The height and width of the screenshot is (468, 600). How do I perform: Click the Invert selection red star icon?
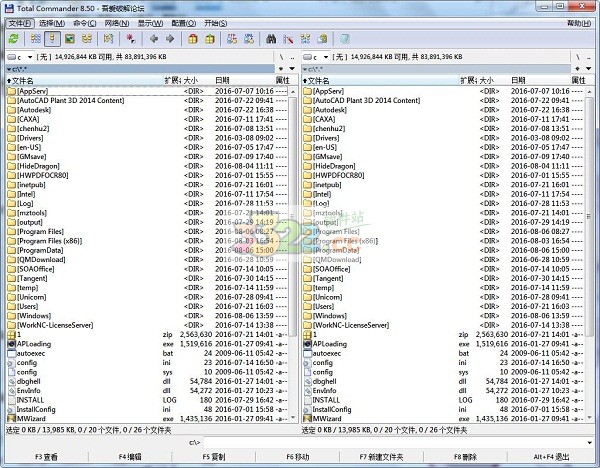point(130,39)
